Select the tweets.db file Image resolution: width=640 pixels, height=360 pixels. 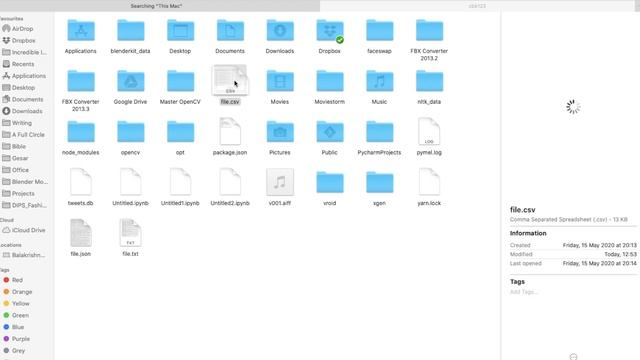pos(81,182)
